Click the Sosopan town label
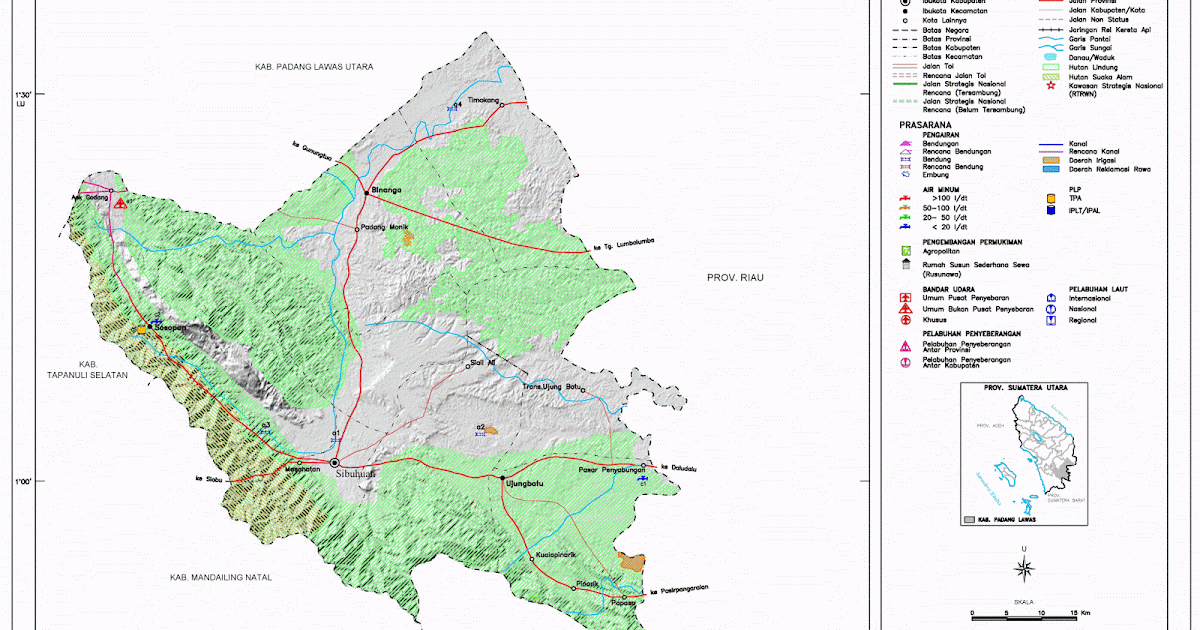This screenshot has width=1200, height=630. tap(168, 326)
